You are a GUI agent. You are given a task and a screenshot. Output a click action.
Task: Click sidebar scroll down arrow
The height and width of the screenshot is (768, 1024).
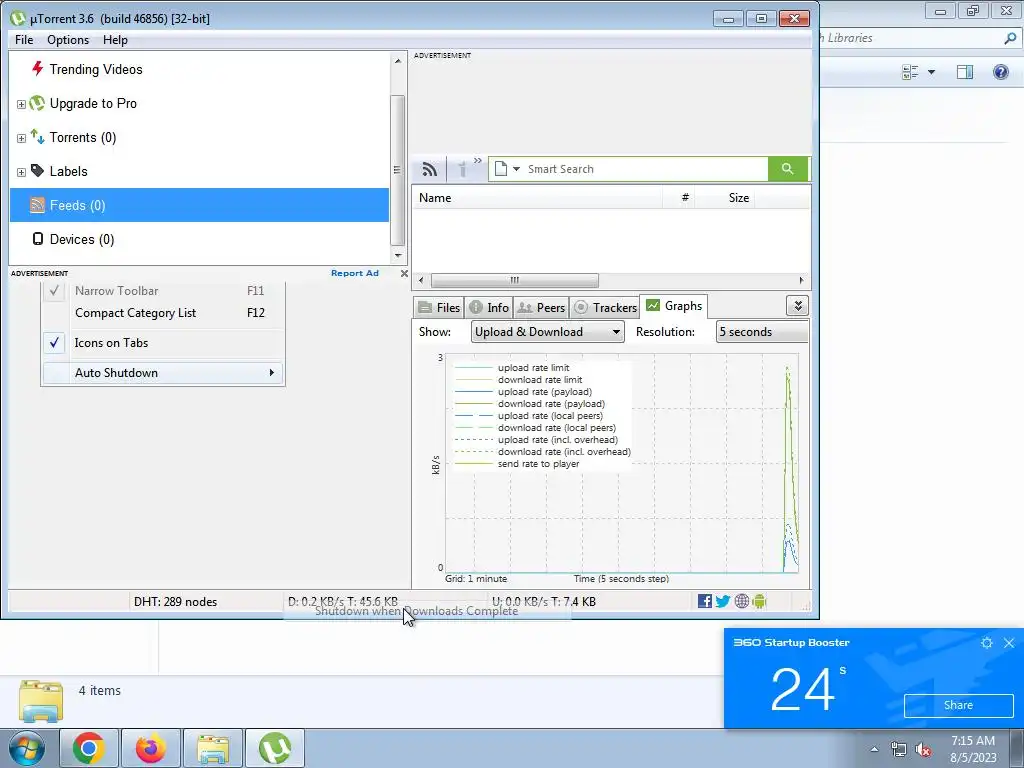pyautogui.click(x=398, y=255)
